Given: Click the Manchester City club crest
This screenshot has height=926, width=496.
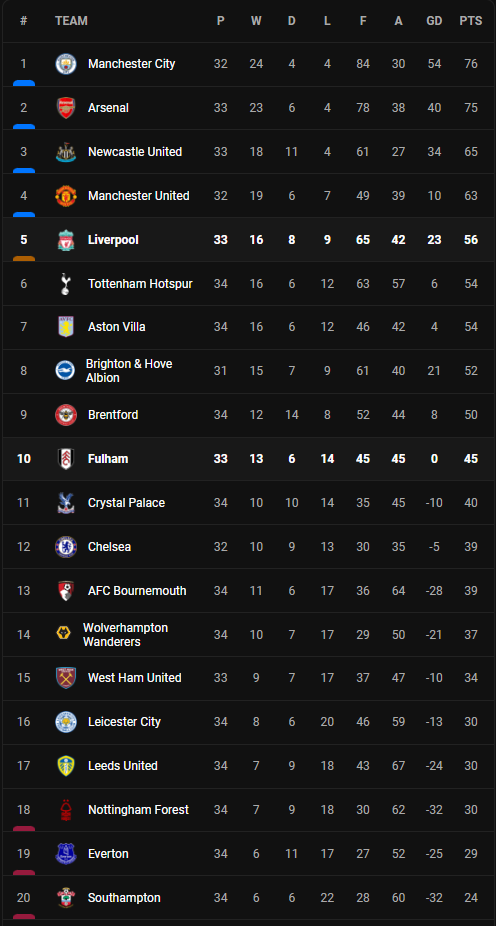Looking at the screenshot, I should tap(66, 64).
